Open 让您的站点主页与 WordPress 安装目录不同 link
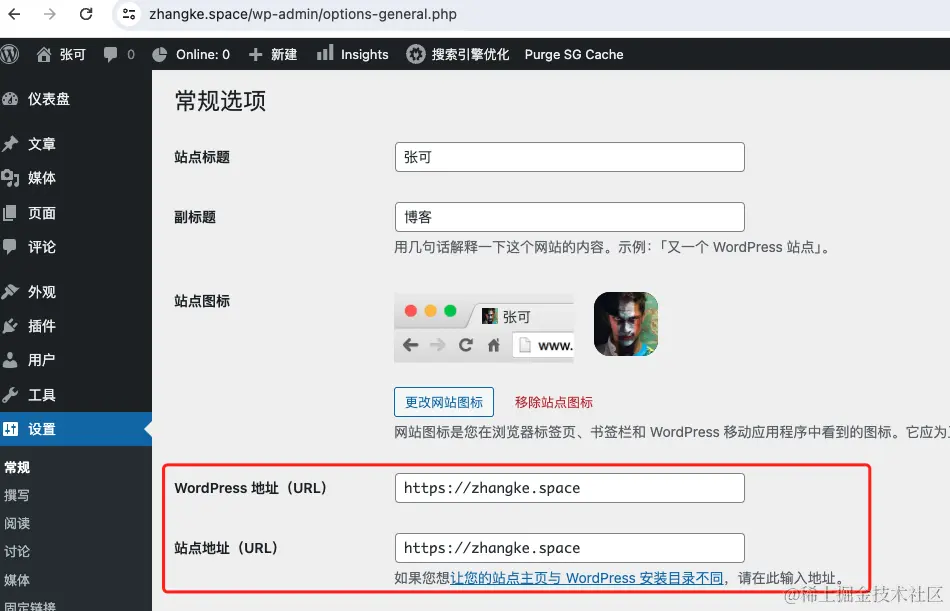 tap(586, 578)
